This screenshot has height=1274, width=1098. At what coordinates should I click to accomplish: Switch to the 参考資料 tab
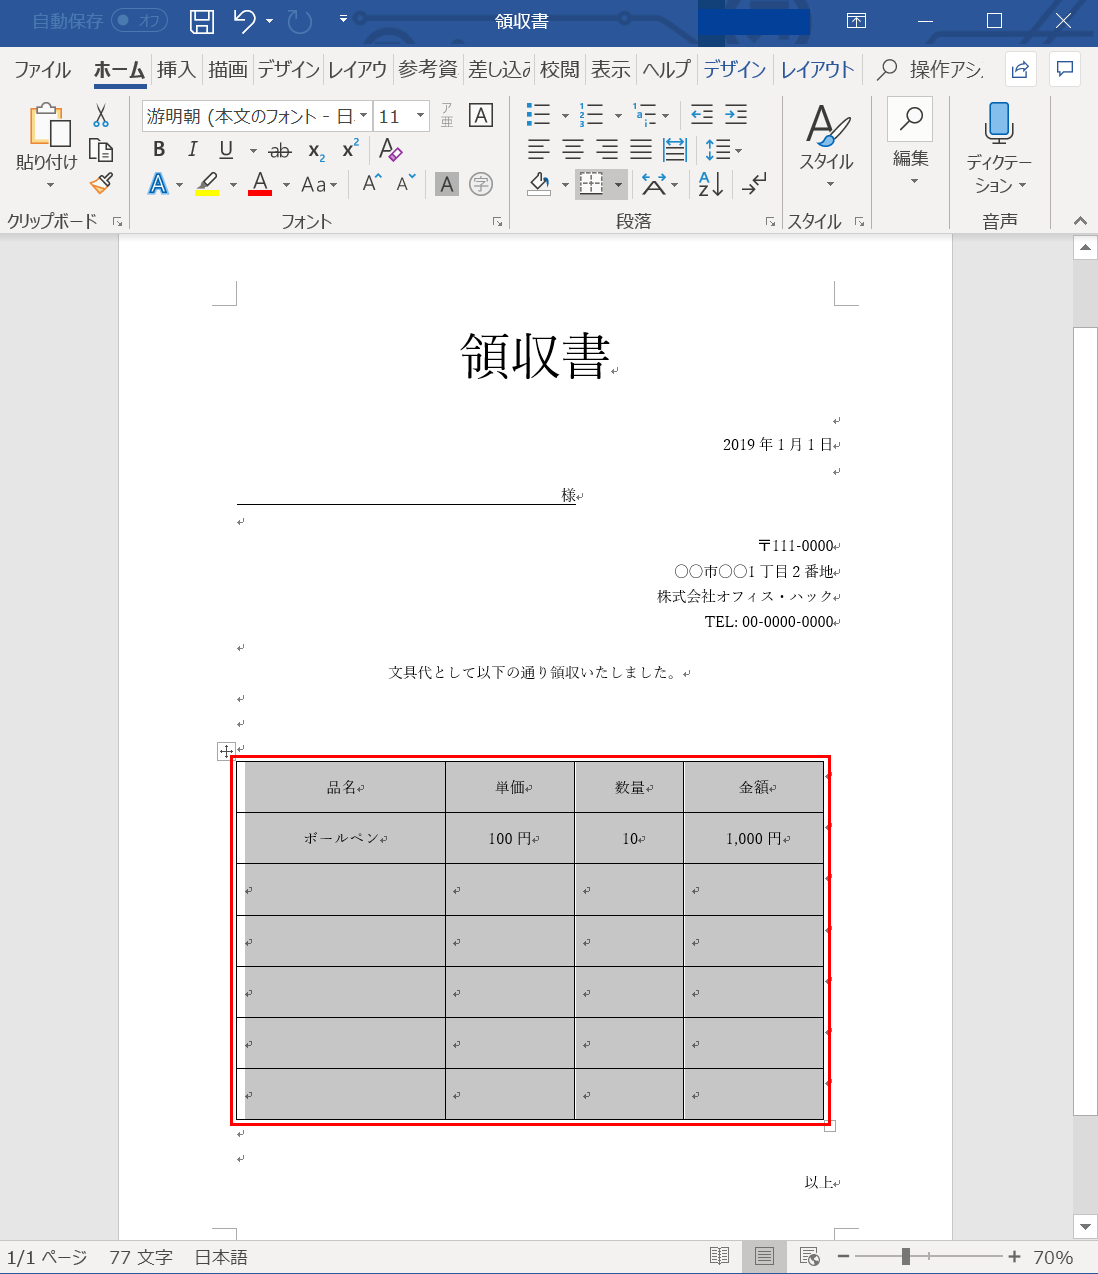tap(428, 69)
